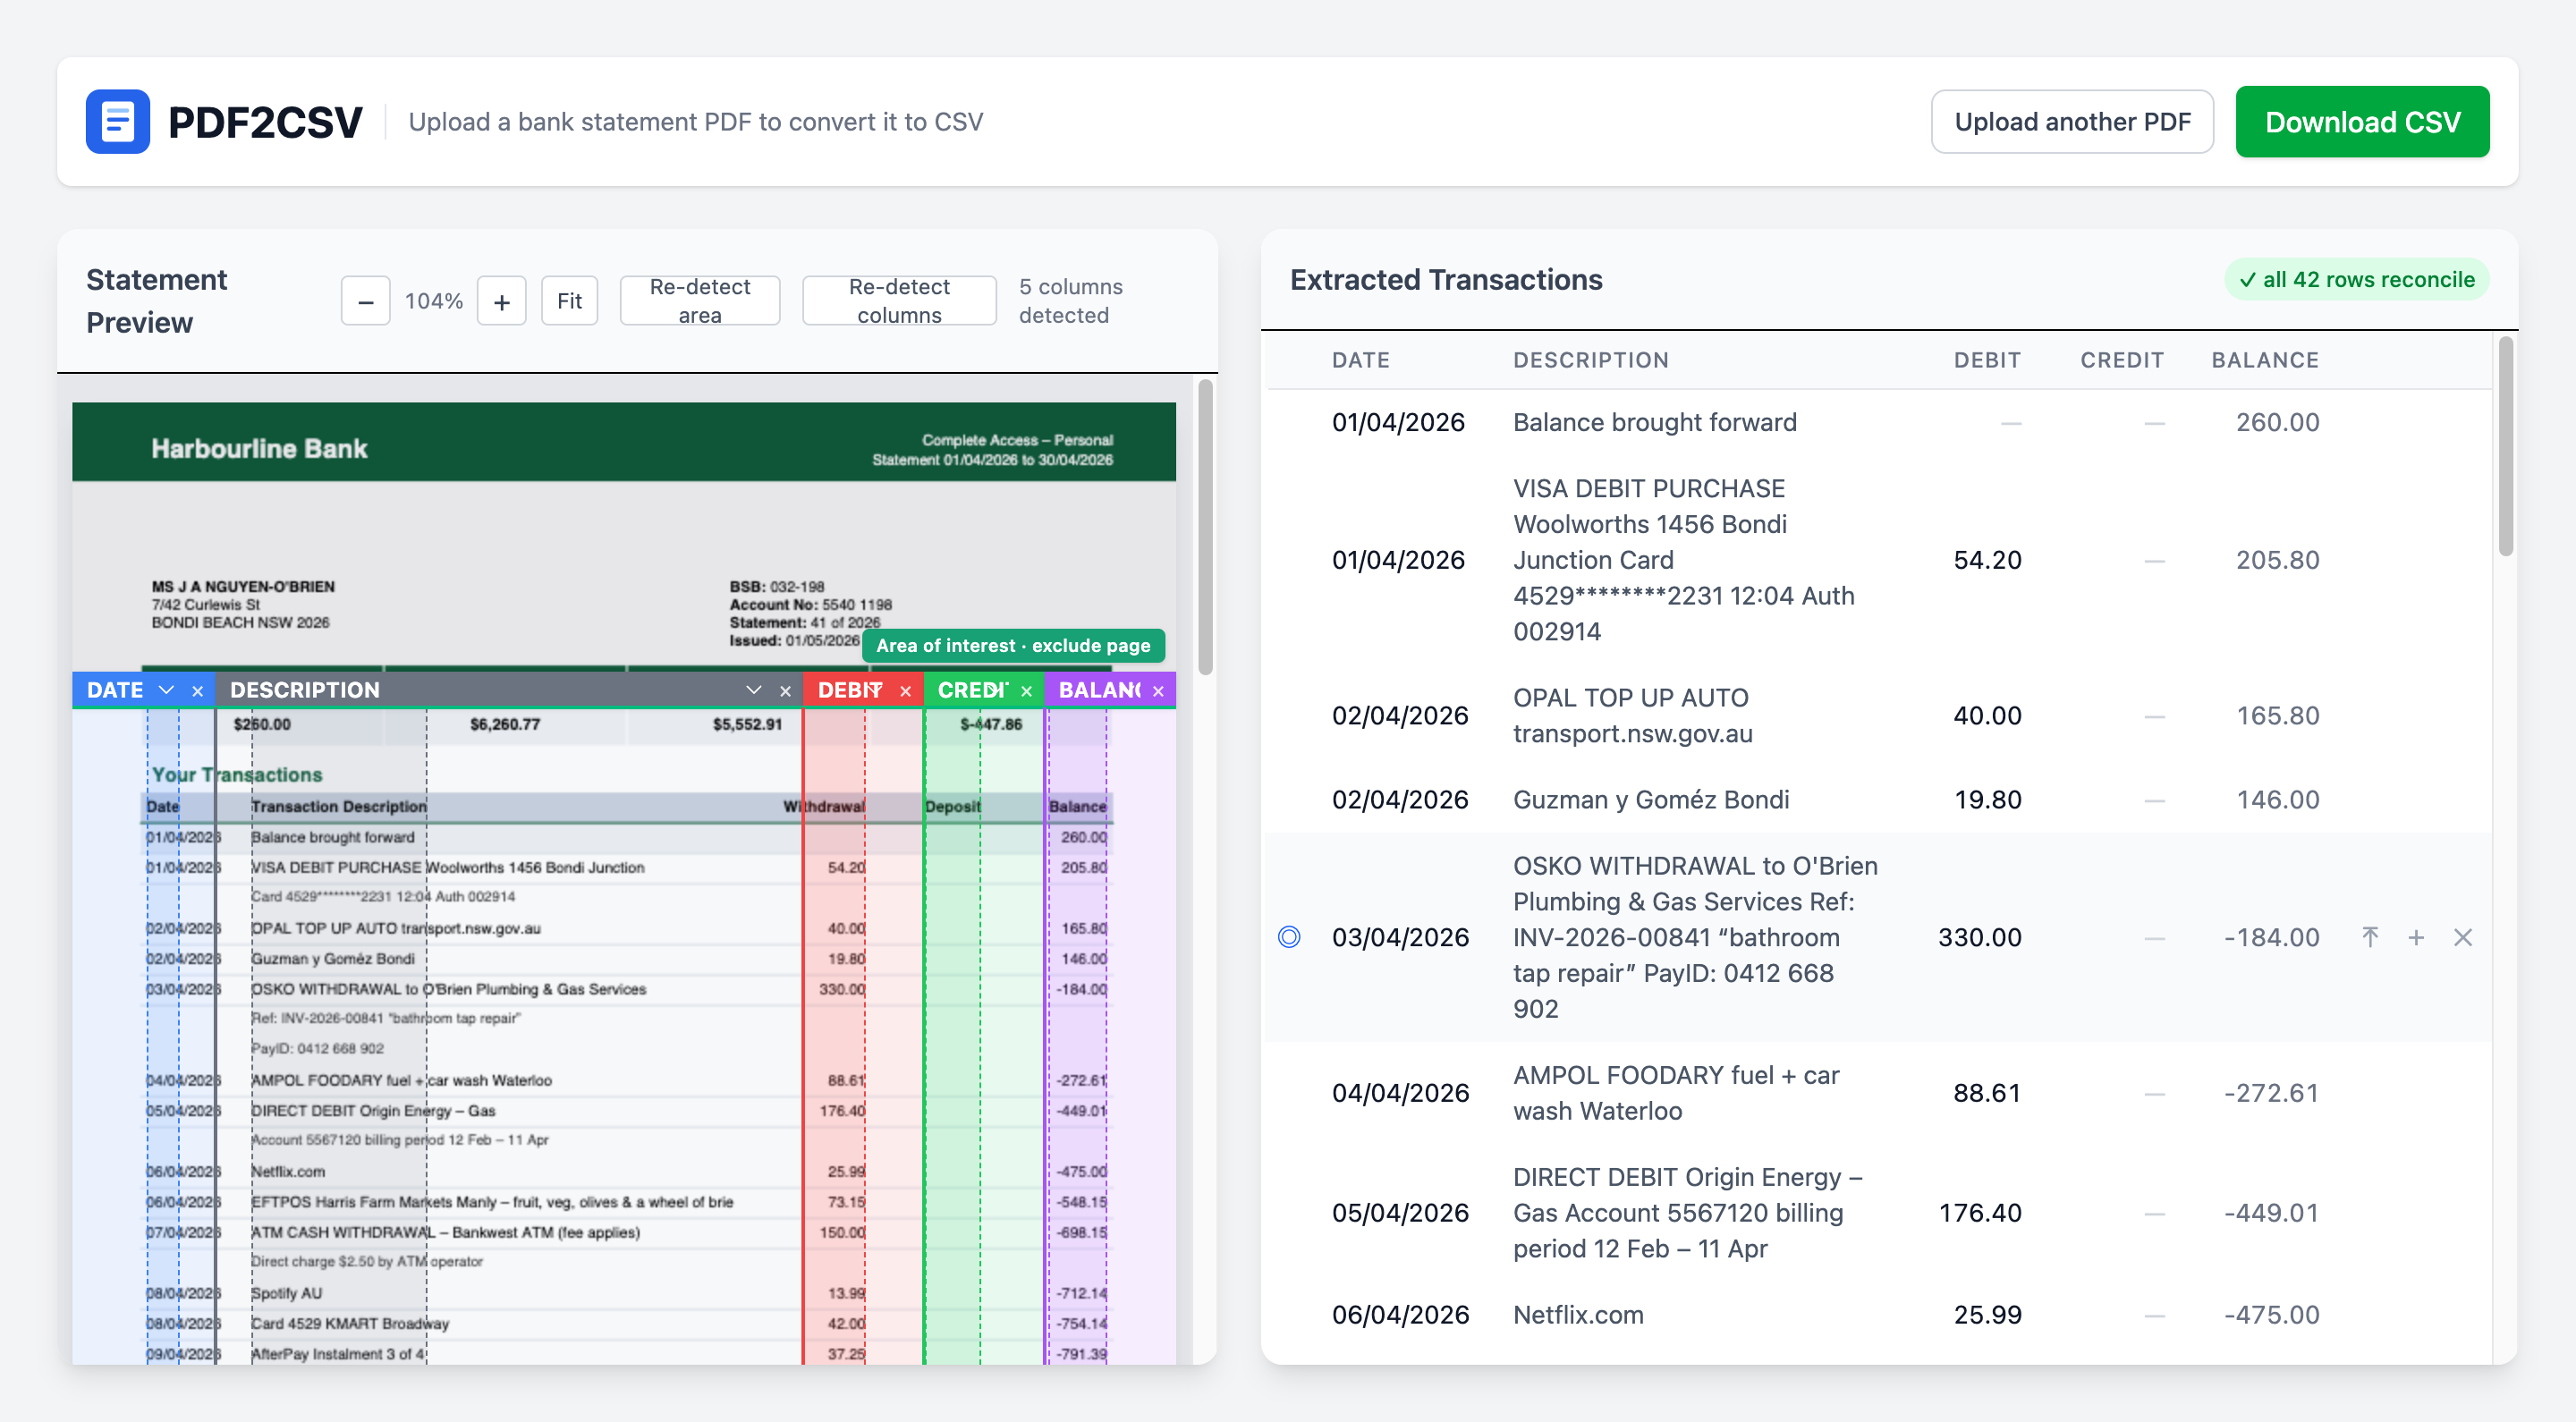Add a row after the 03/04/2026 transaction
Viewport: 2576px width, 1422px height.
pyautogui.click(x=2416, y=937)
